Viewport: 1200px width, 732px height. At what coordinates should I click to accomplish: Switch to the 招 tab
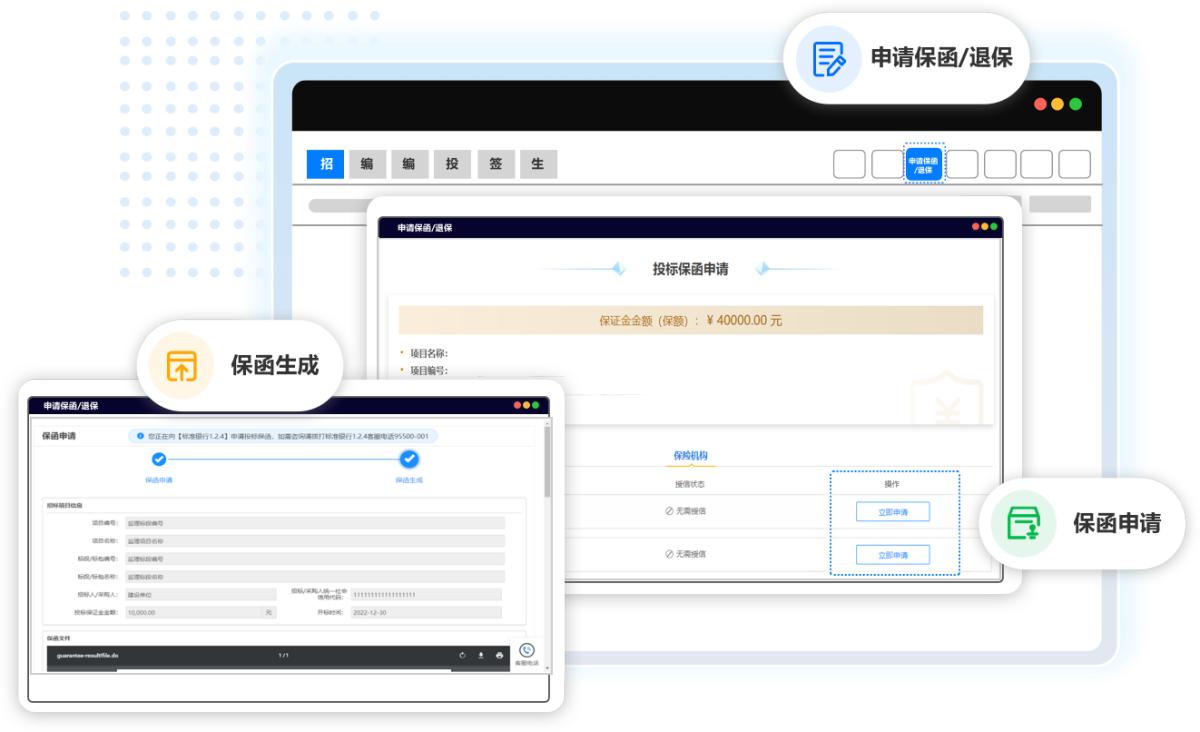pyautogui.click(x=324, y=163)
